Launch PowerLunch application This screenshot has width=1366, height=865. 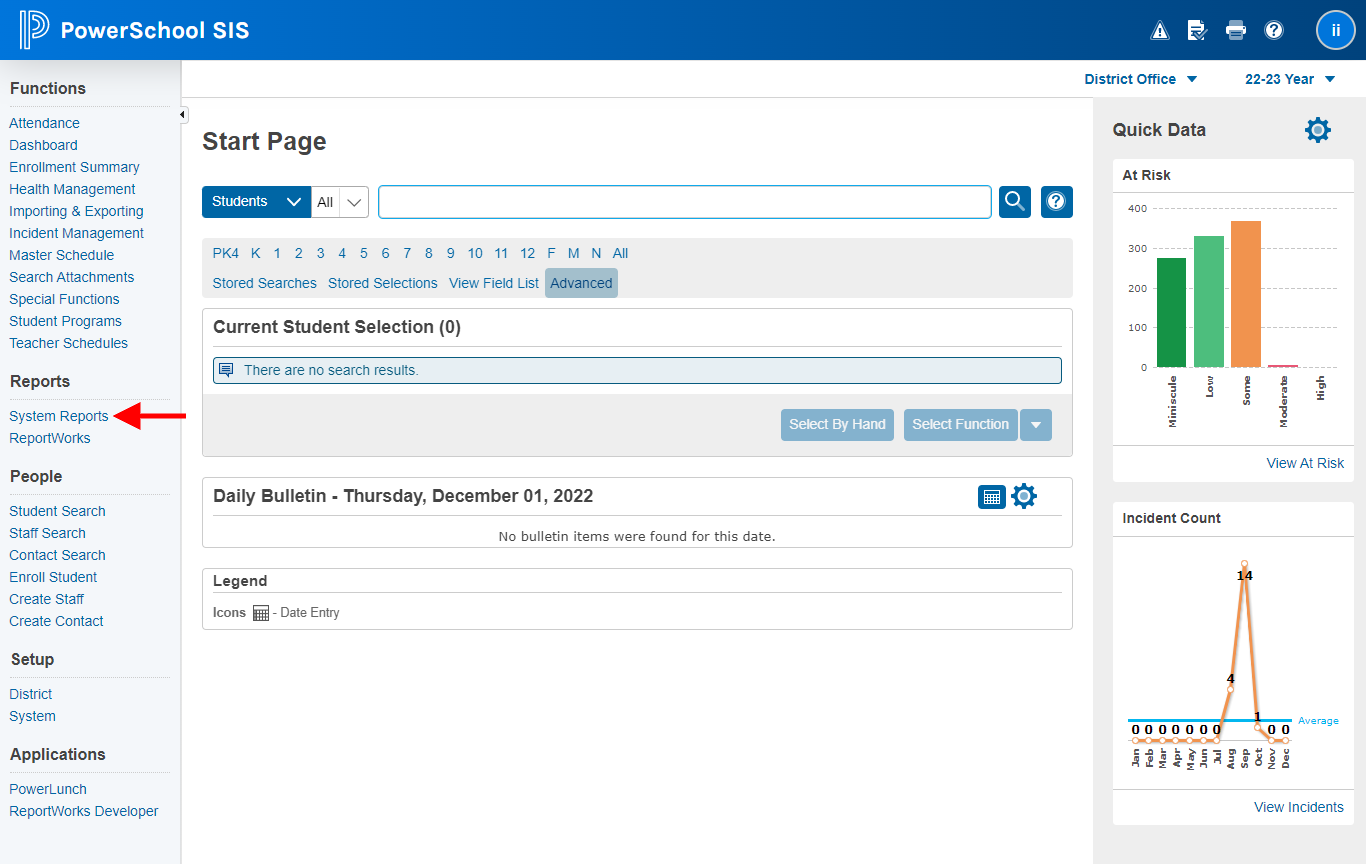click(48, 789)
